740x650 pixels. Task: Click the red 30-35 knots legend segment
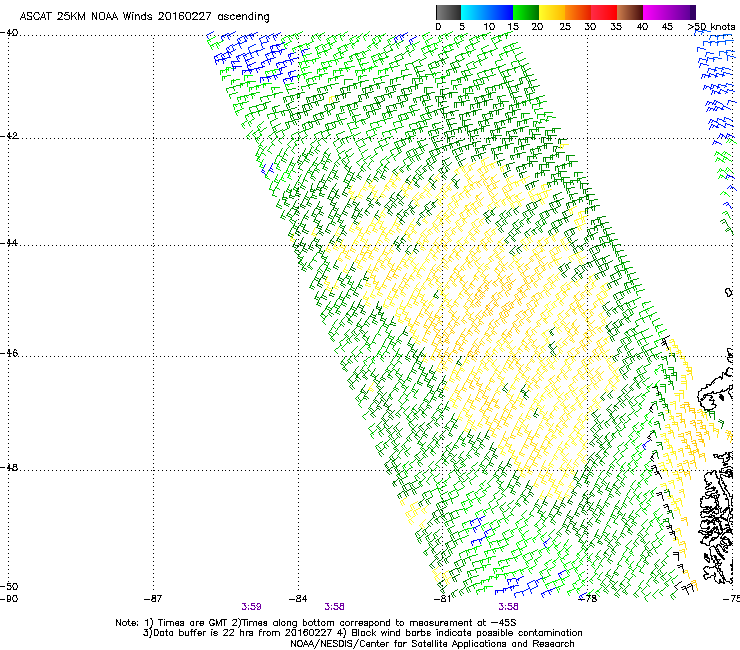click(604, 12)
